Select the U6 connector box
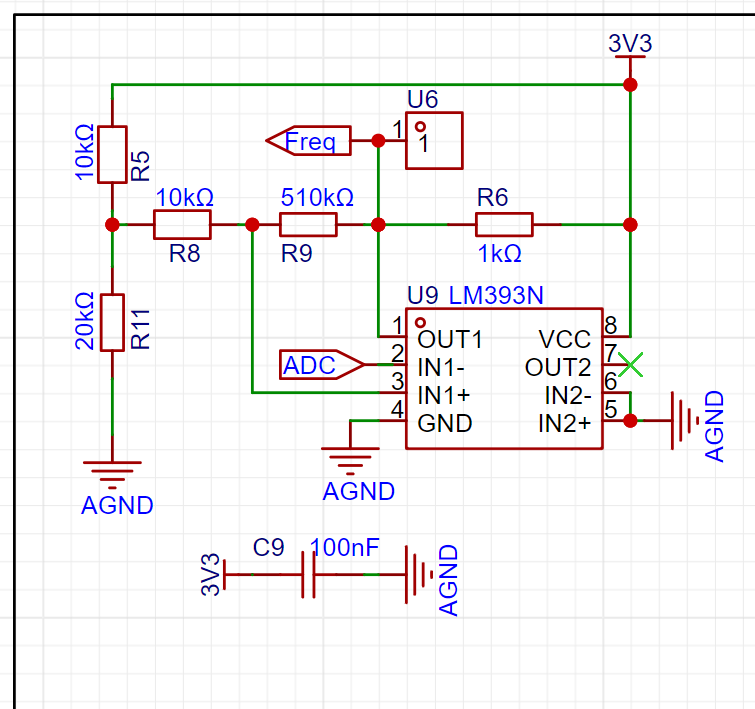The image size is (755, 709). tap(434, 141)
